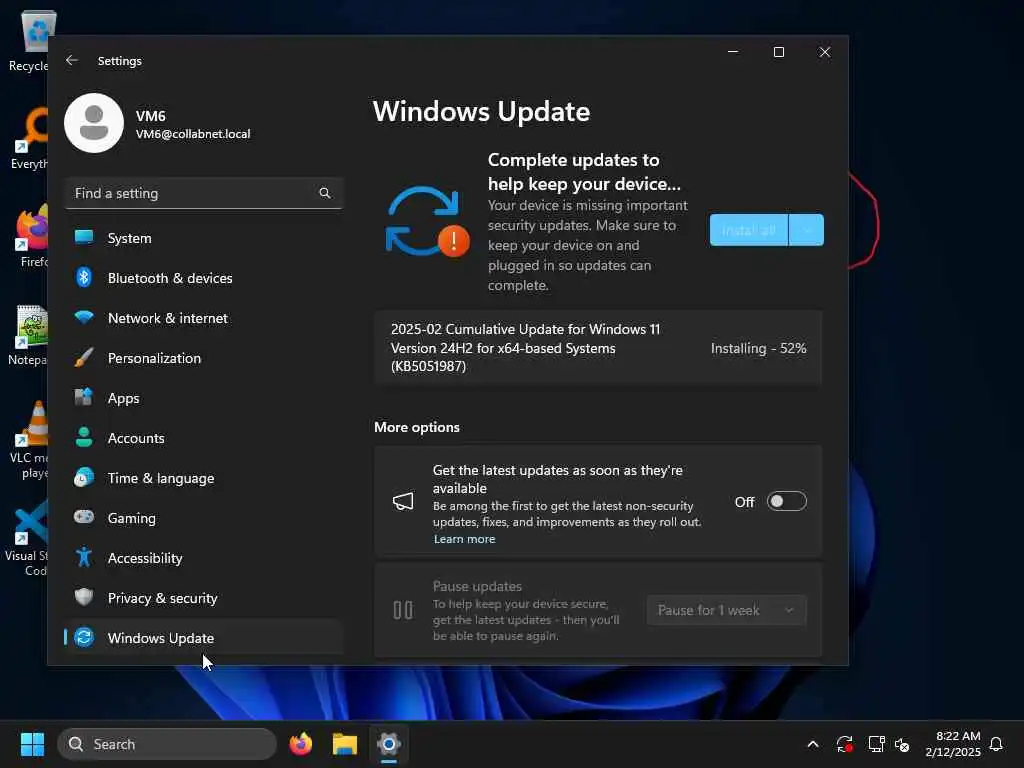The image size is (1024, 768).
Task: Click the Settings gear taskbar icon
Action: pyautogui.click(x=389, y=744)
